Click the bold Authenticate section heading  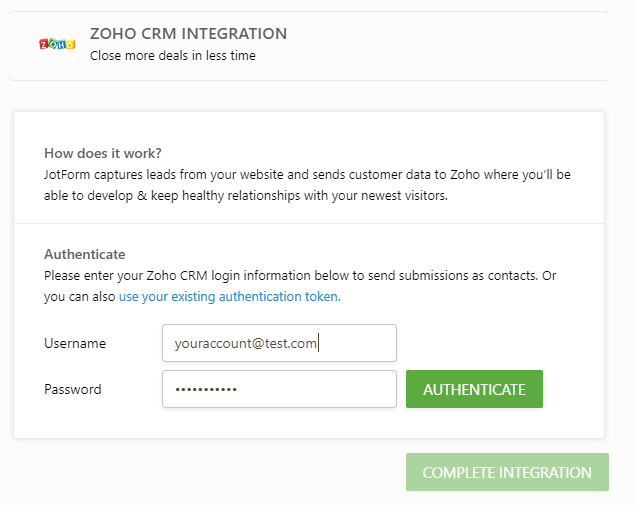(x=85, y=254)
